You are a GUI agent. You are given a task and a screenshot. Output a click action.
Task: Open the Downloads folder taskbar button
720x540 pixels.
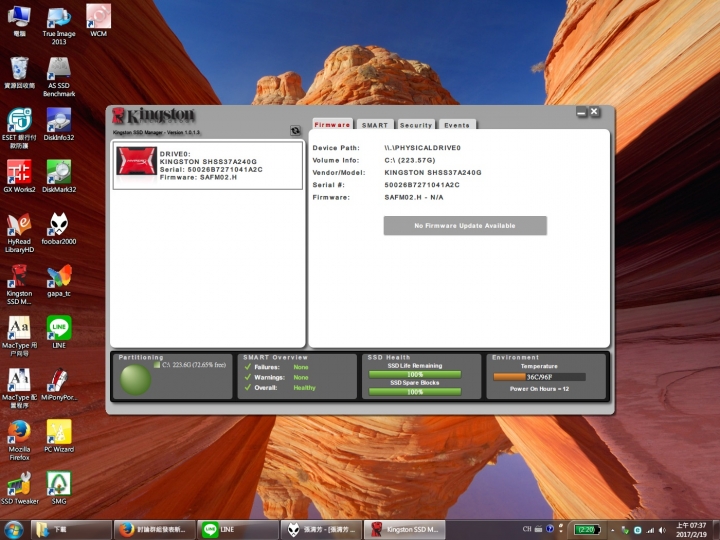71,529
